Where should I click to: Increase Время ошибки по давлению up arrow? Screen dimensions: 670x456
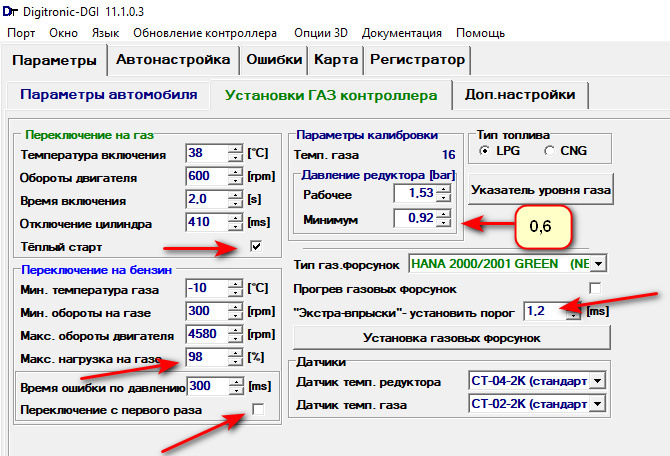(236, 382)
